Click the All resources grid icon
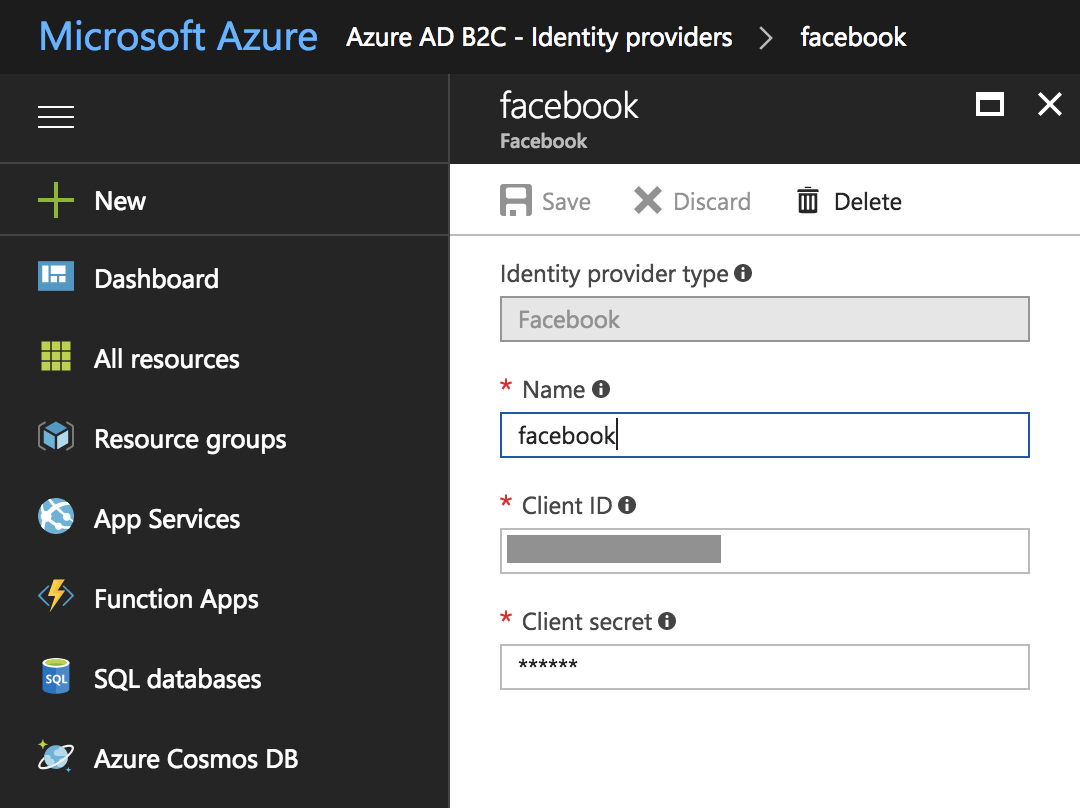1080x808 pixels. (x=56, y=356)
